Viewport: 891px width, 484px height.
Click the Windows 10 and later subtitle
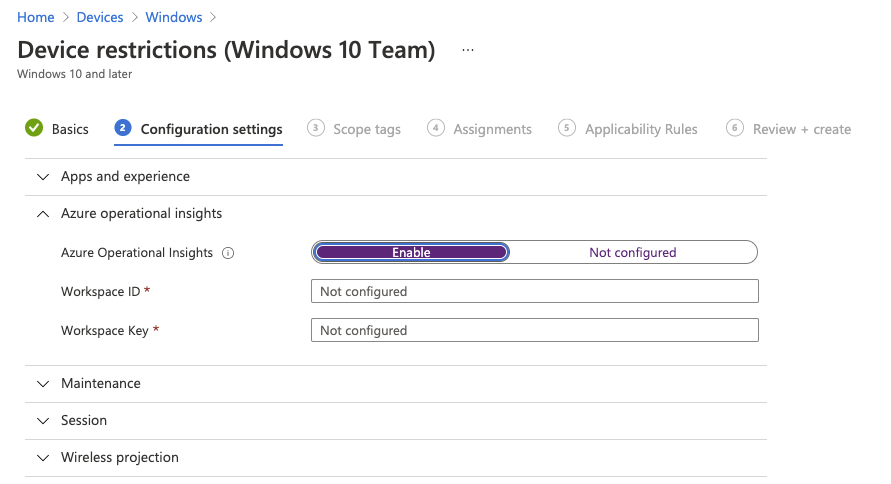click(x=74, y=74)
